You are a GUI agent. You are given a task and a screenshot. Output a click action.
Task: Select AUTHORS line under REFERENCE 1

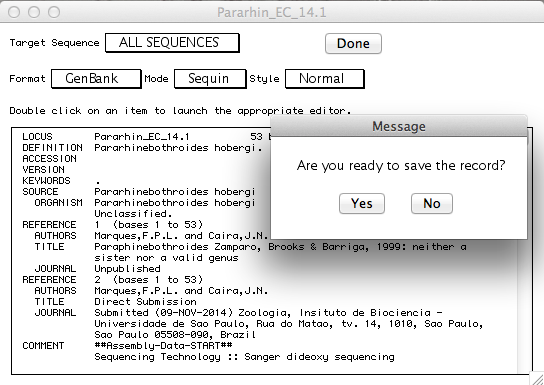(x=151, y=236)
